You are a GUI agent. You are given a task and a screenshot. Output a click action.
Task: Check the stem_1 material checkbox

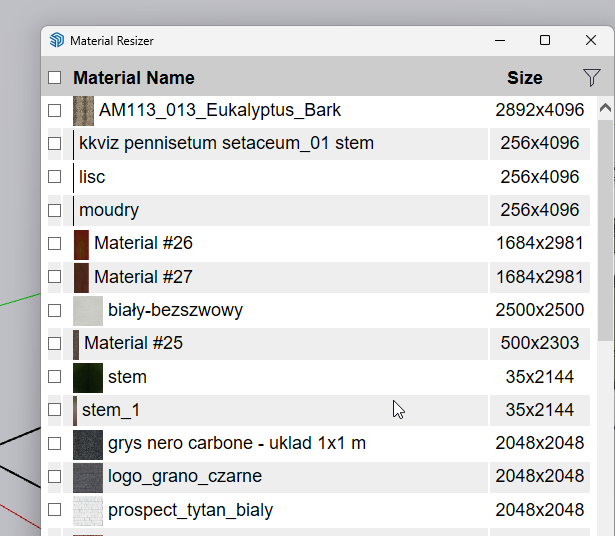pyautogui.click(x=55, y=410)
